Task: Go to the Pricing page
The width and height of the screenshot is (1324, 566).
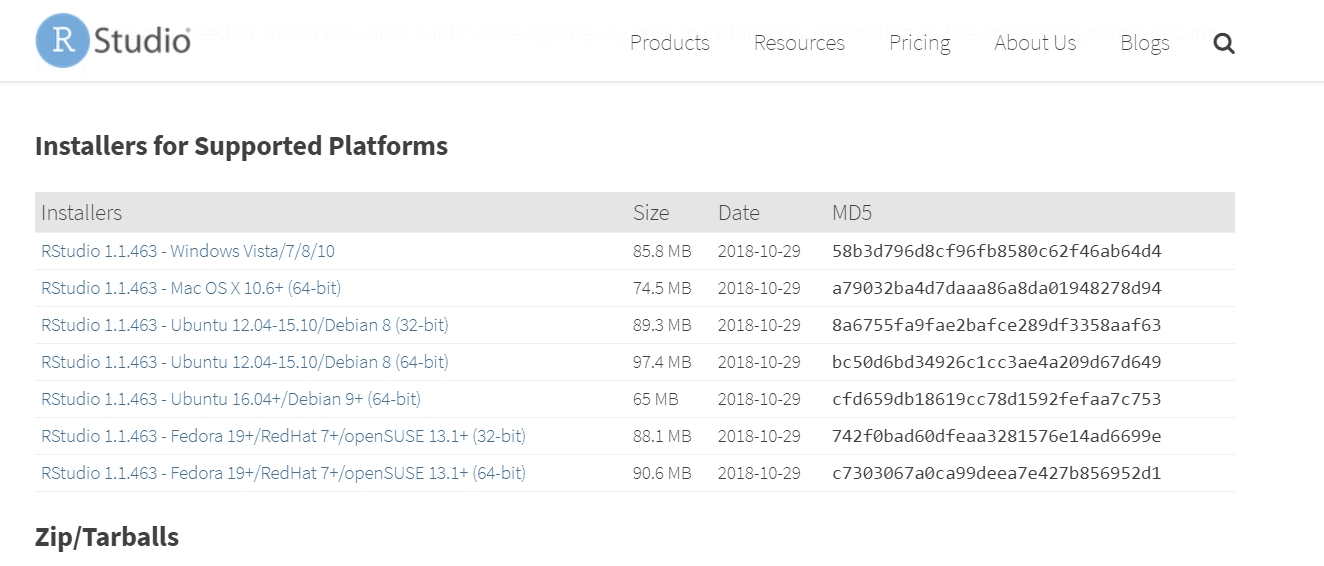Action: pyautogui.click(x=919, y=43)
